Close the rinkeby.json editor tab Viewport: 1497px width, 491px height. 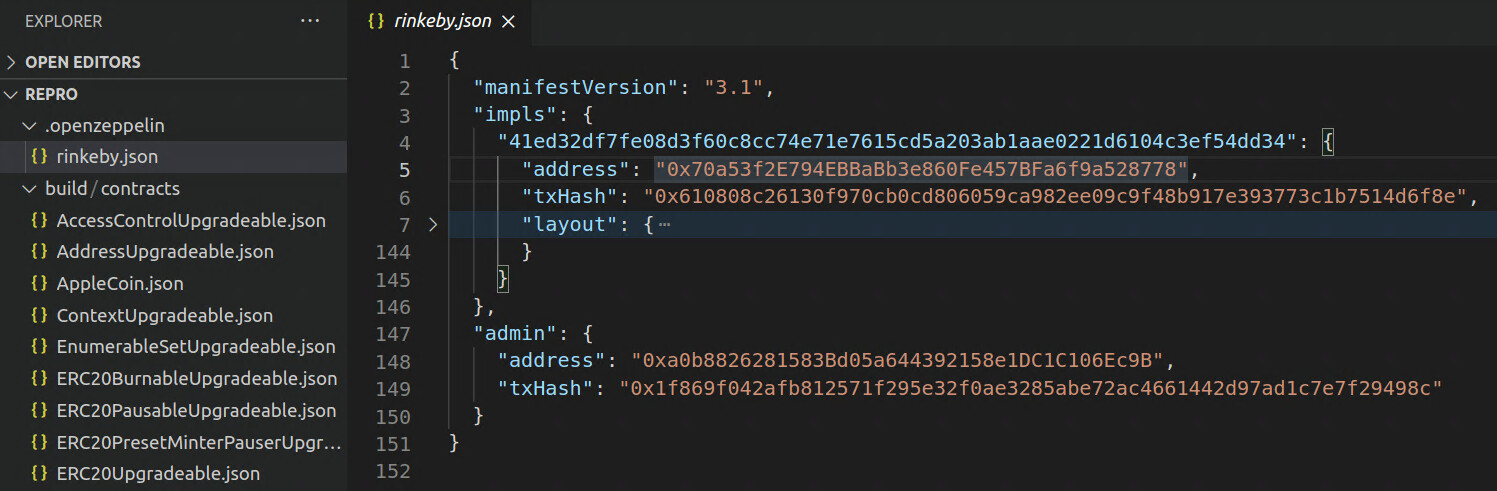(x=508, y=21)
